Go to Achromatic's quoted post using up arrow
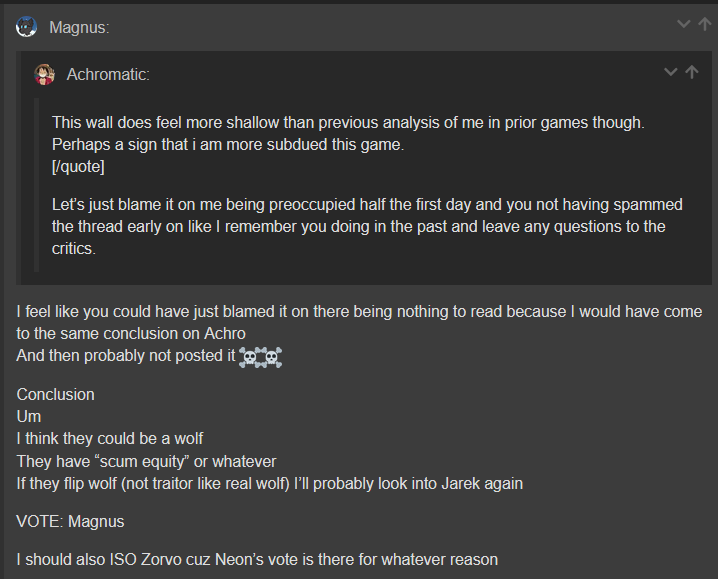 click(691, 71)
